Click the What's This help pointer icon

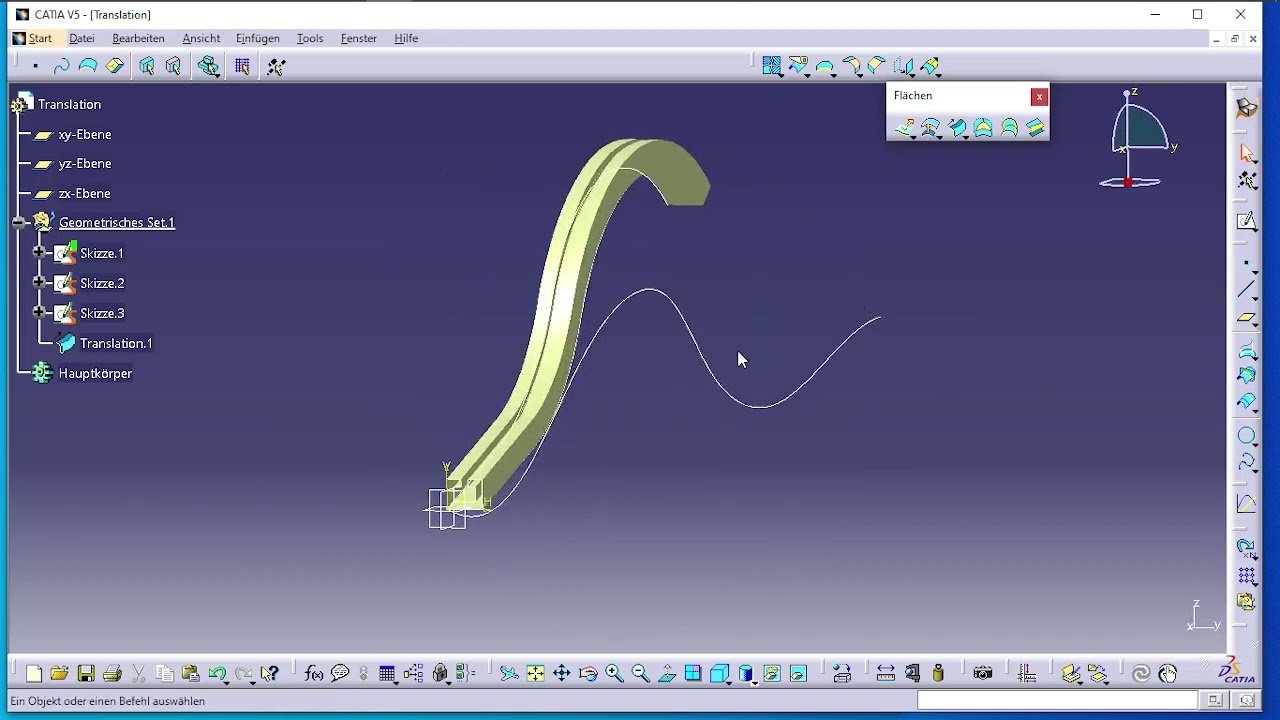(270, 674)
